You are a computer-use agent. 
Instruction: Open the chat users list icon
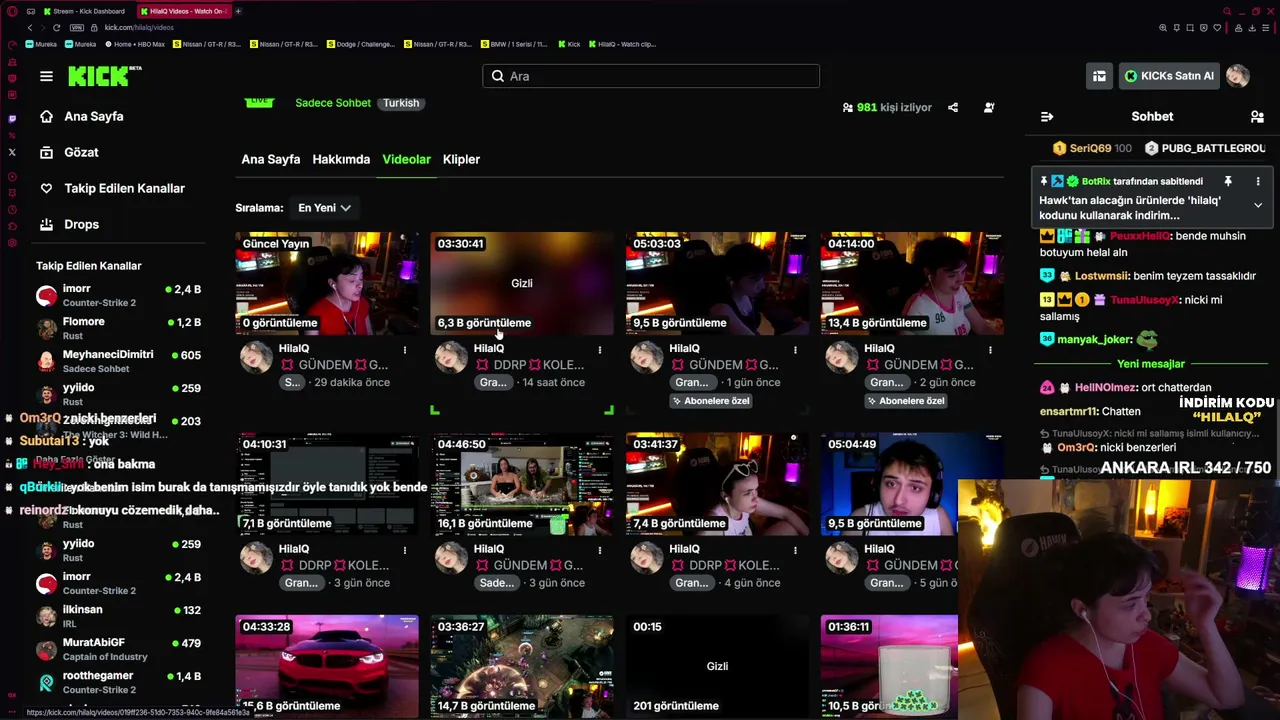click(1257, 116)
